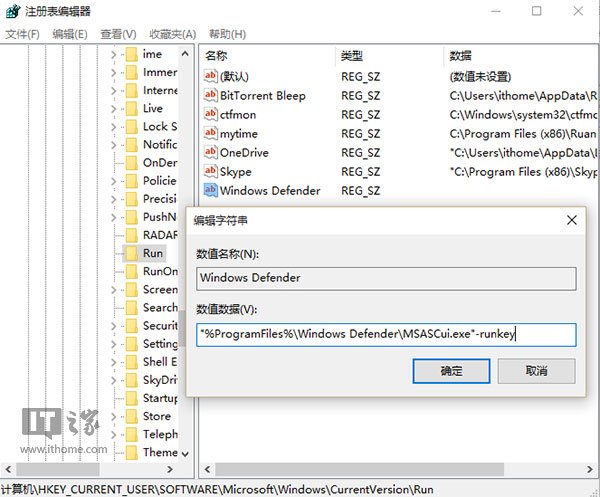Open the 编辑(E) menu

tap(70, 34)
